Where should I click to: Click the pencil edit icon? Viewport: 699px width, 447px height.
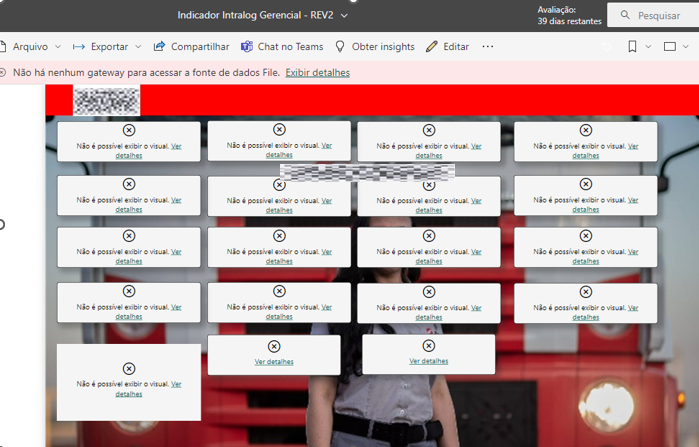pyautogui.click(x=432, y=47)
